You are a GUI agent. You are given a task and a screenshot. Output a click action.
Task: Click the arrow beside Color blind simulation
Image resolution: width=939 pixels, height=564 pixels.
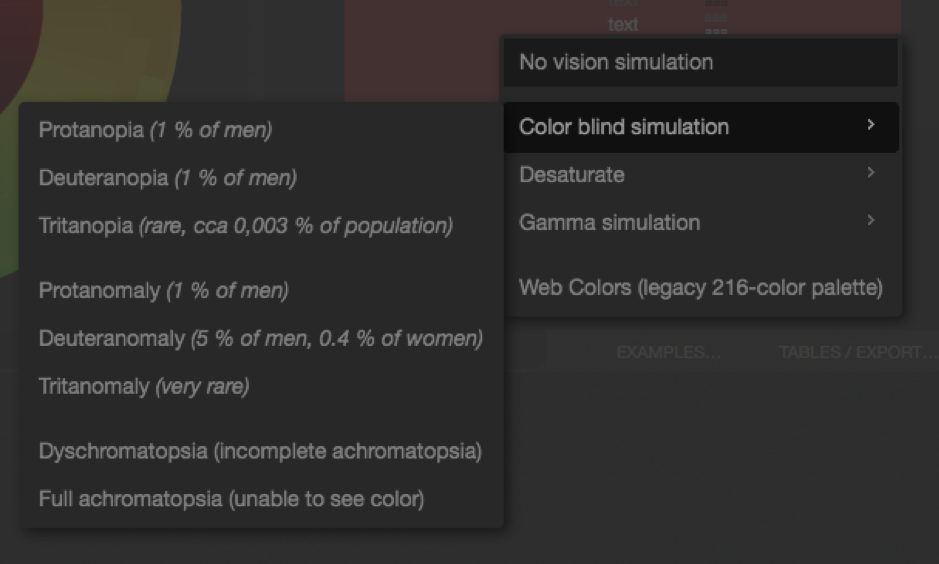(x=871, y=126)
